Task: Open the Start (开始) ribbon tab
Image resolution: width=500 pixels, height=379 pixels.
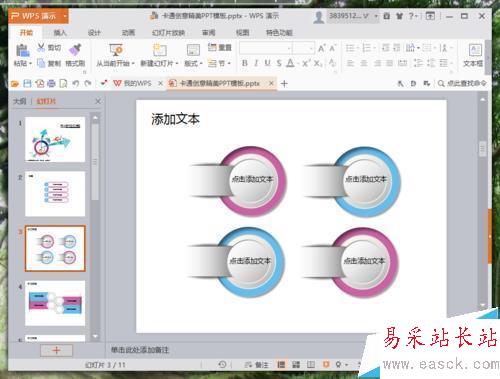Action: [26, 32]
